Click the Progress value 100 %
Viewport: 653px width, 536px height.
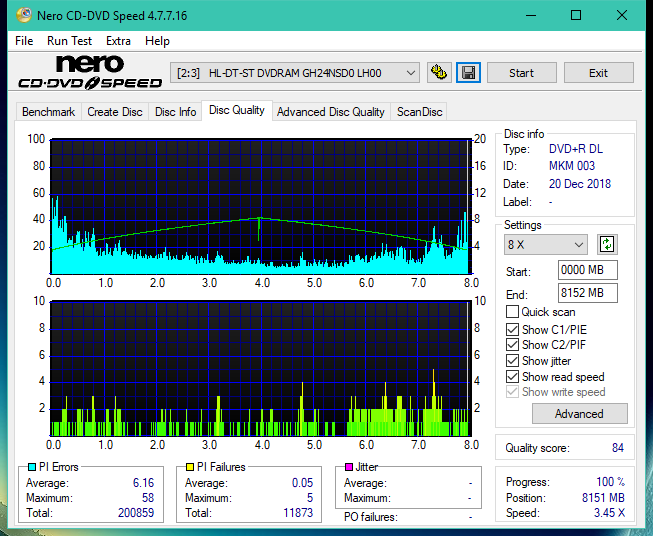click(611, 482)
